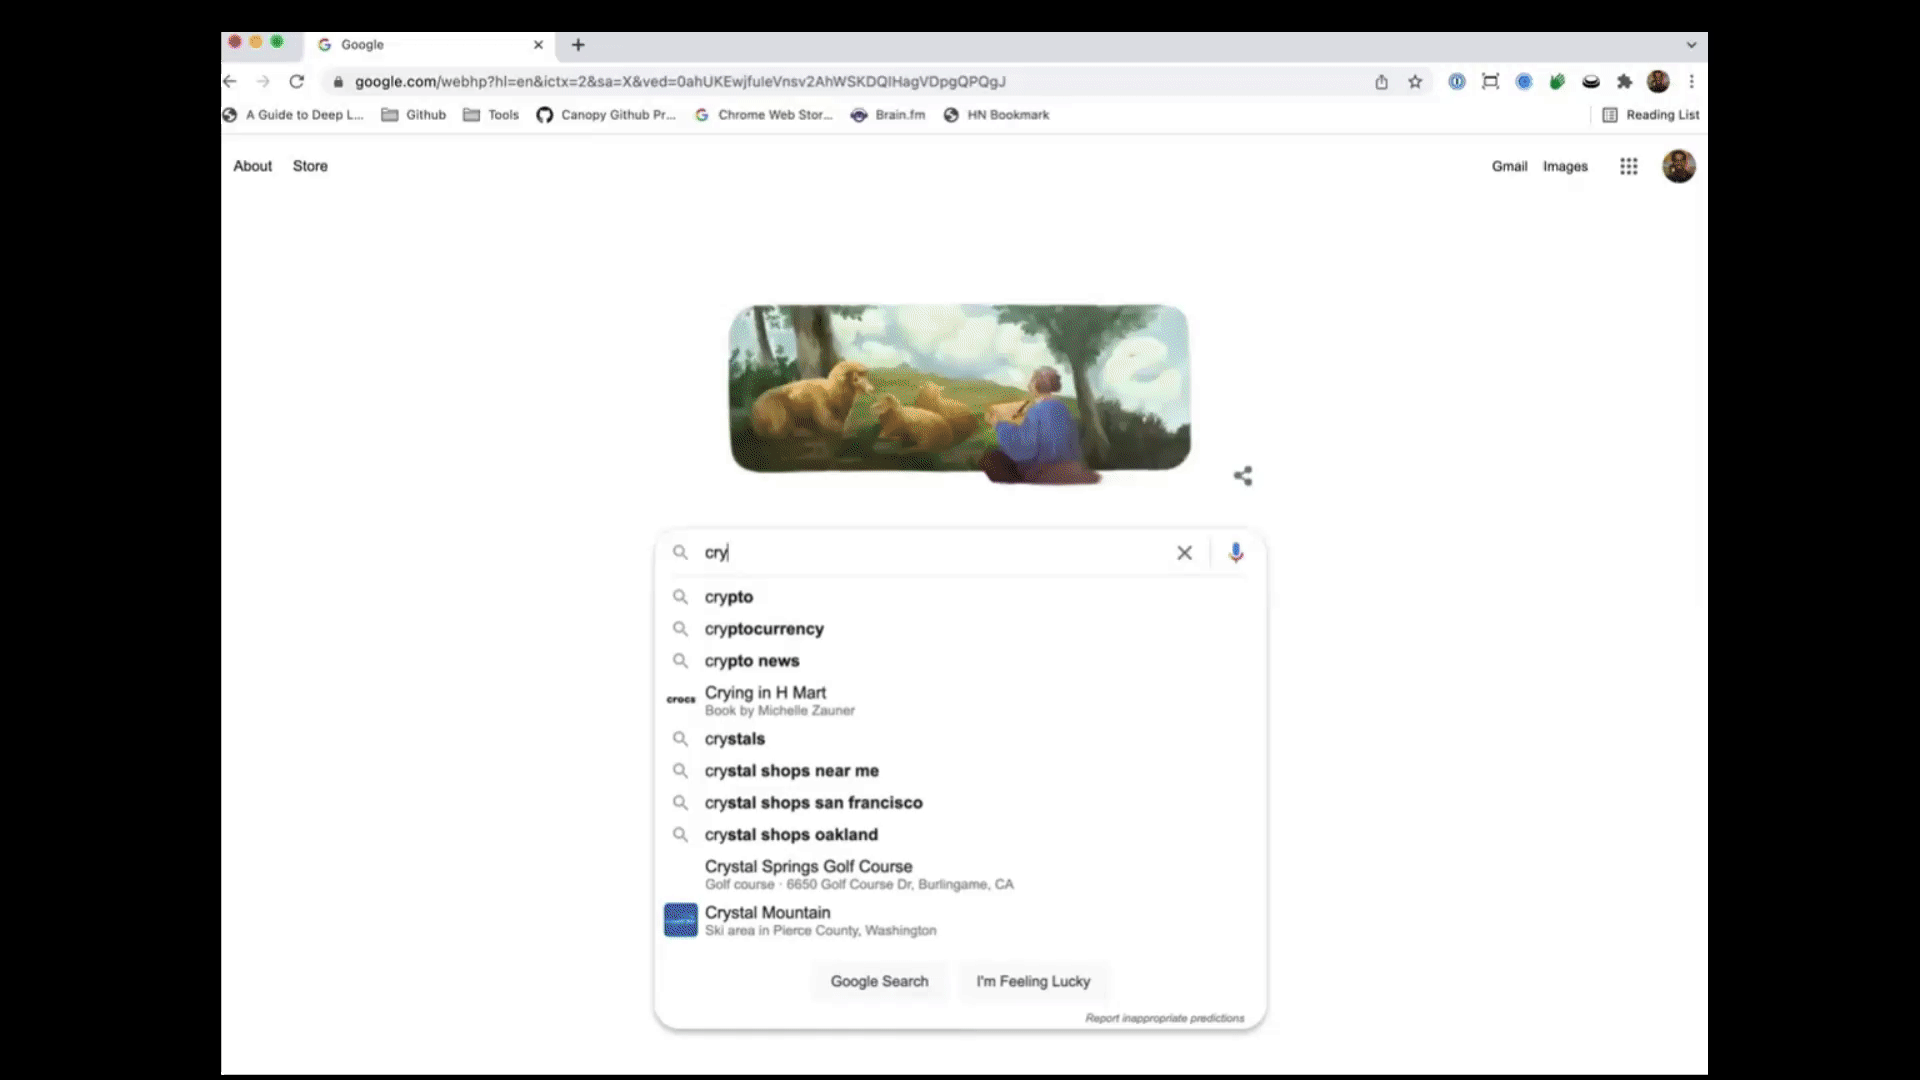Reload the Google page
The height and width of the screenshot is (1080, 1920).
[297, 82]
